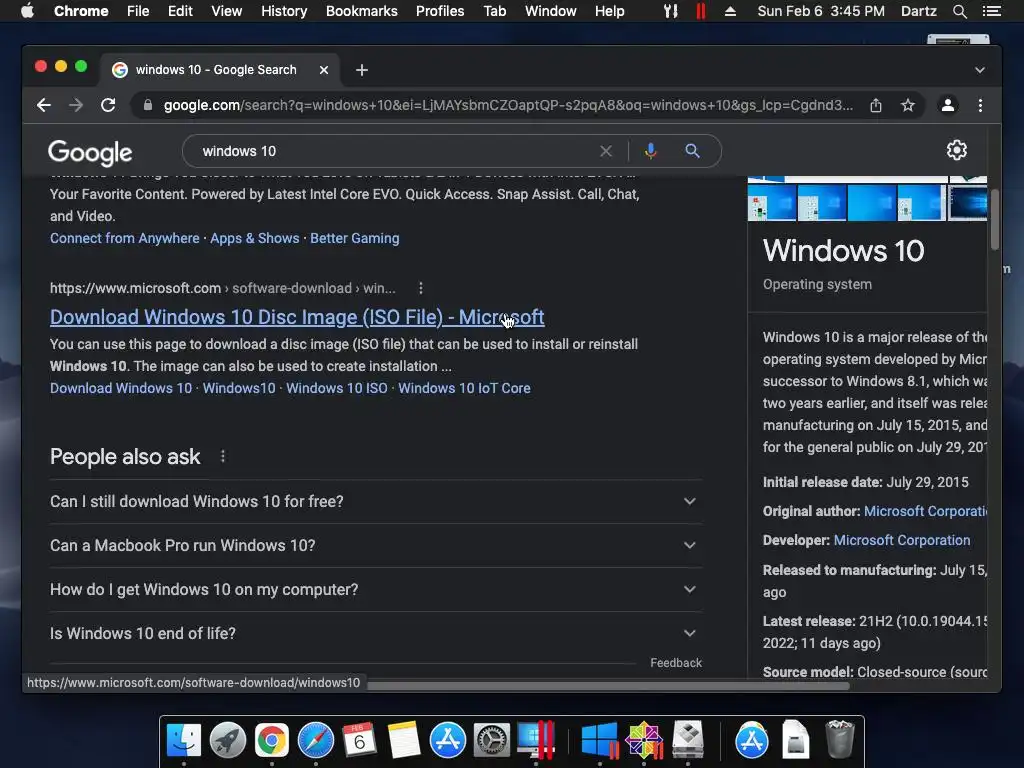Screen dimensions: 1024x768
Task: Open Finder from the Dock
Action: click(x=184, y=740)
